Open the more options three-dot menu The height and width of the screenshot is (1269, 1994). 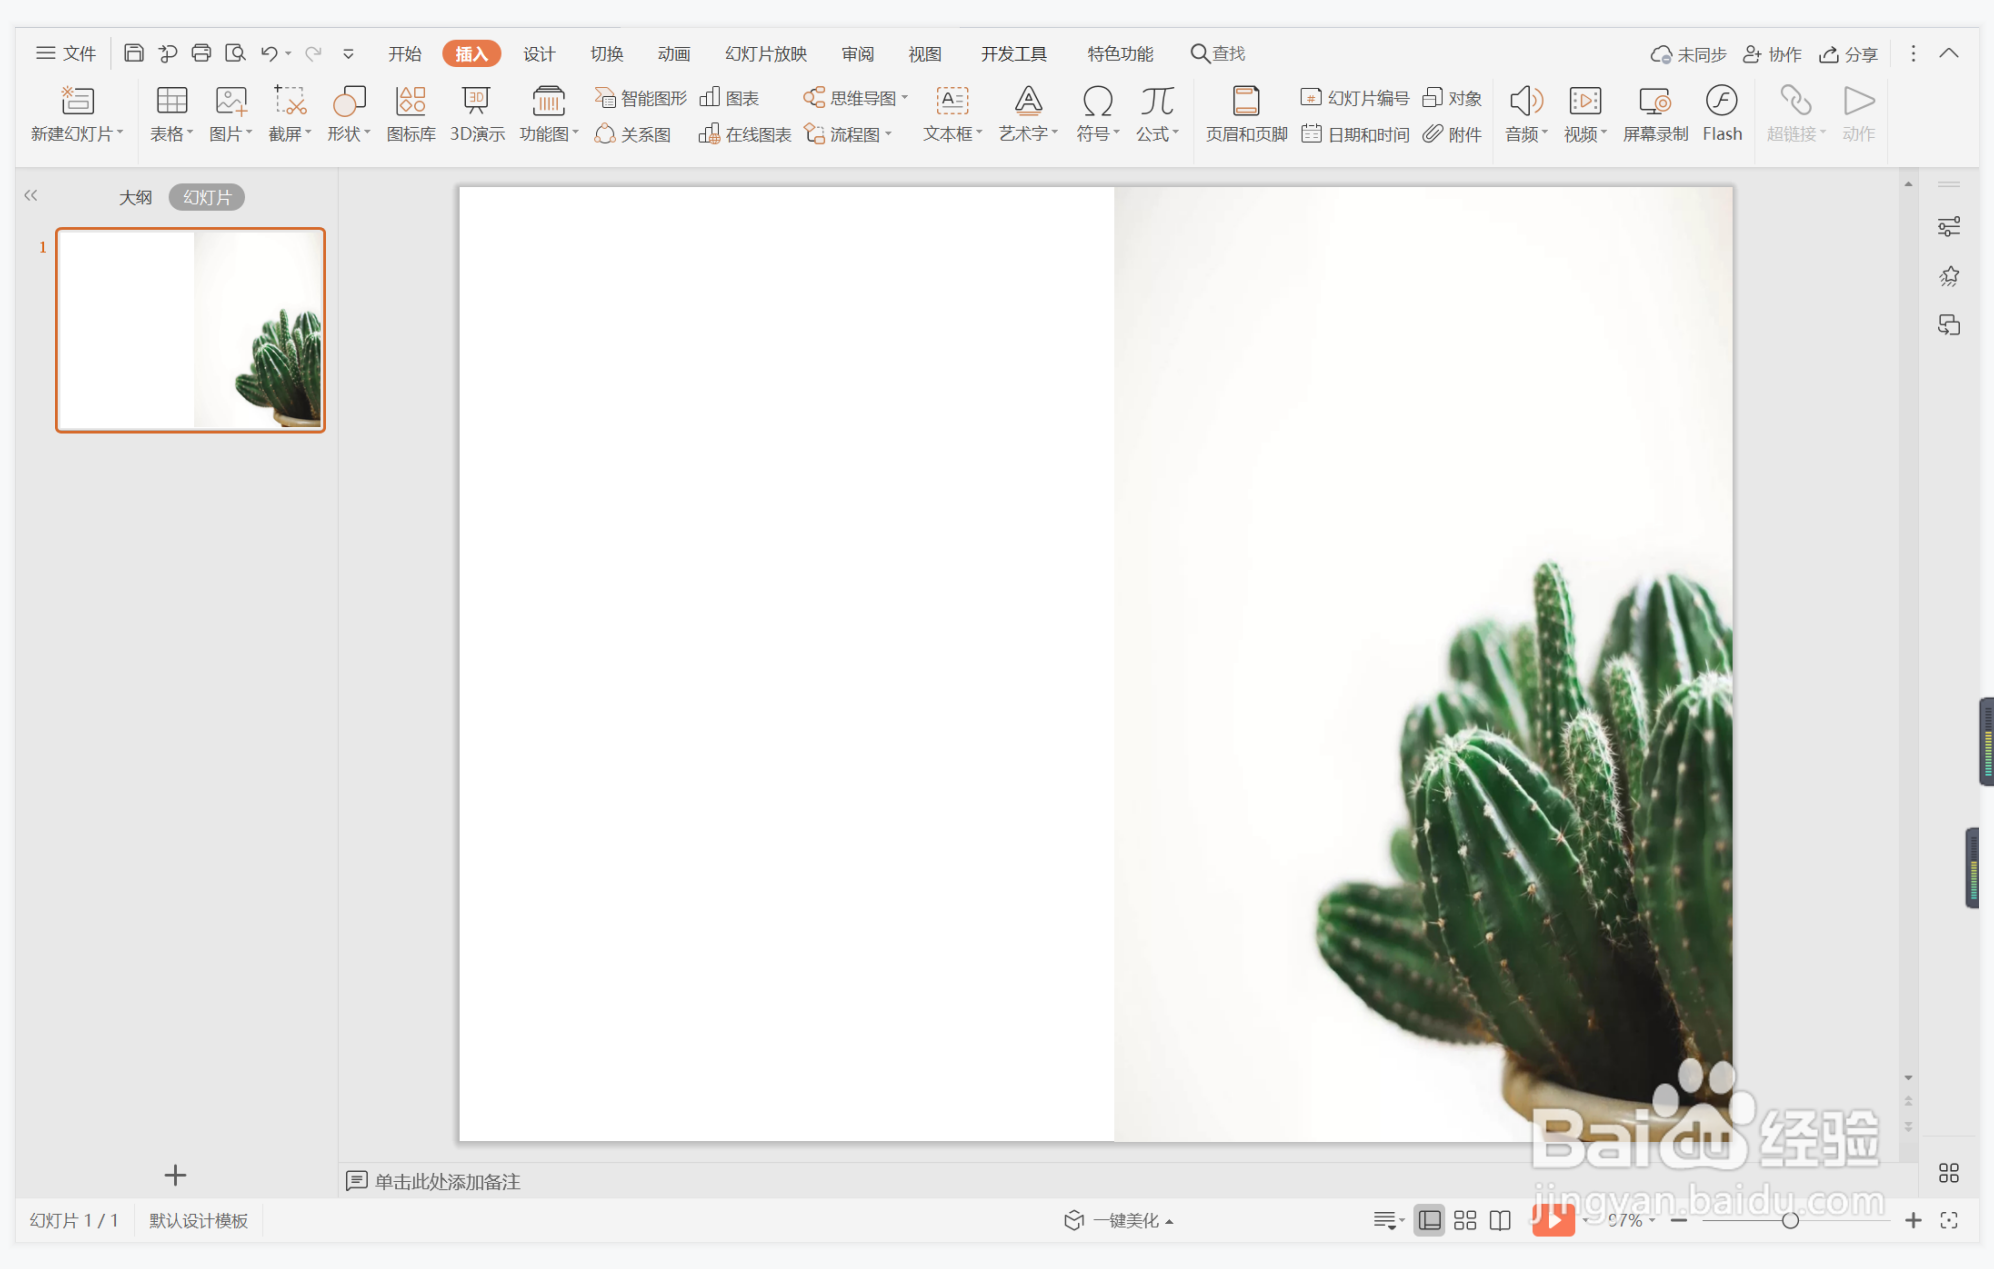tap(1913, 53)
